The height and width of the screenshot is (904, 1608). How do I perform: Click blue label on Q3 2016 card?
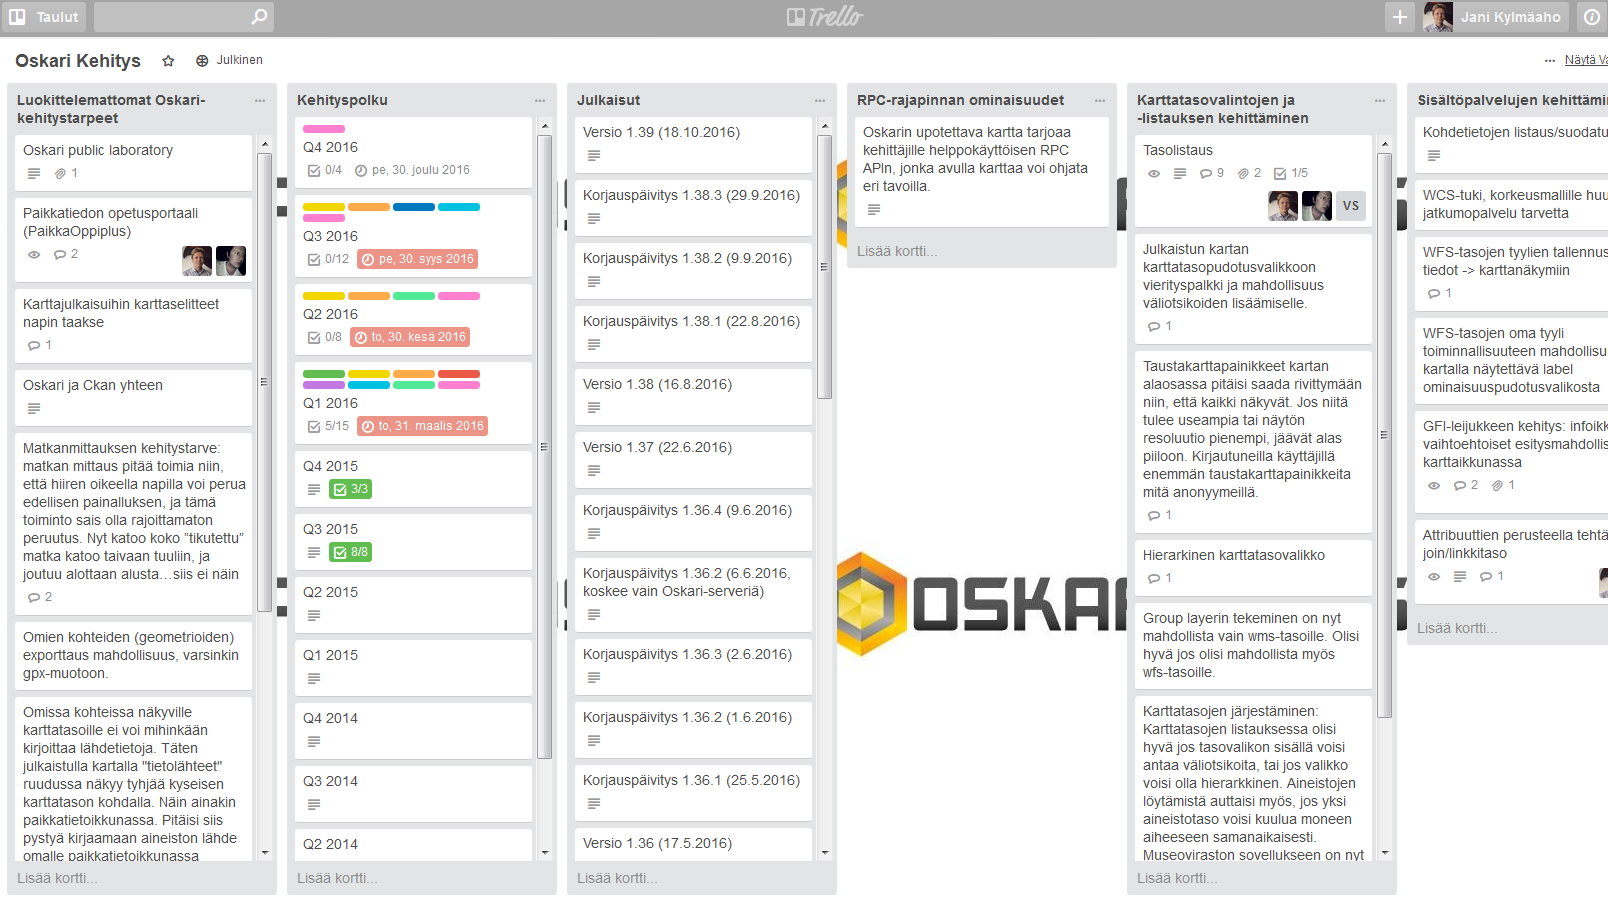(414, 207)
